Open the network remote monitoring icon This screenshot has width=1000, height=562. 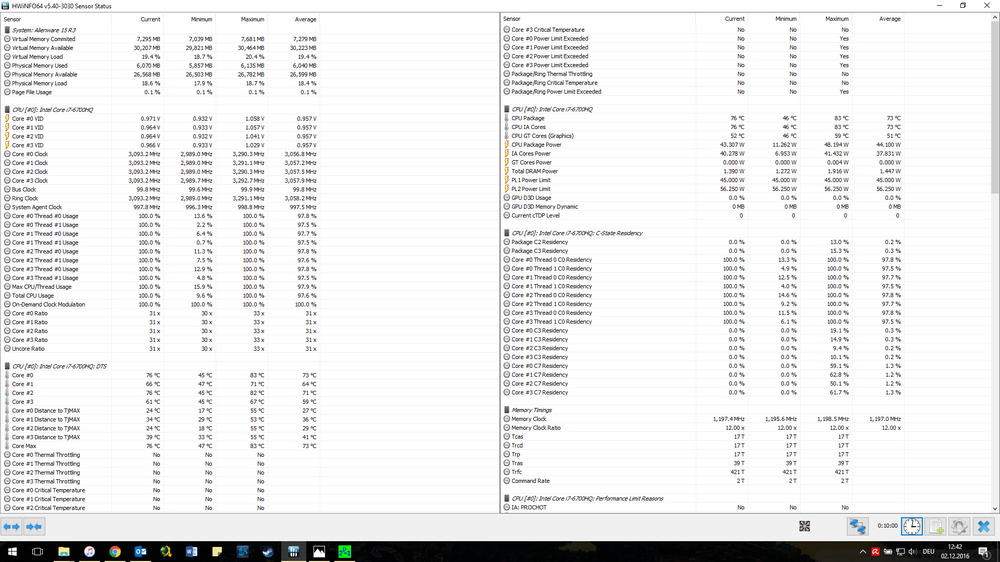[857, 526]
